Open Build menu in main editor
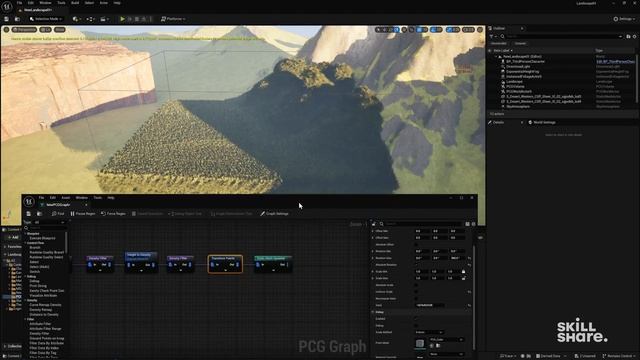Viewport: 640px width, 360px height. point(75,3)
